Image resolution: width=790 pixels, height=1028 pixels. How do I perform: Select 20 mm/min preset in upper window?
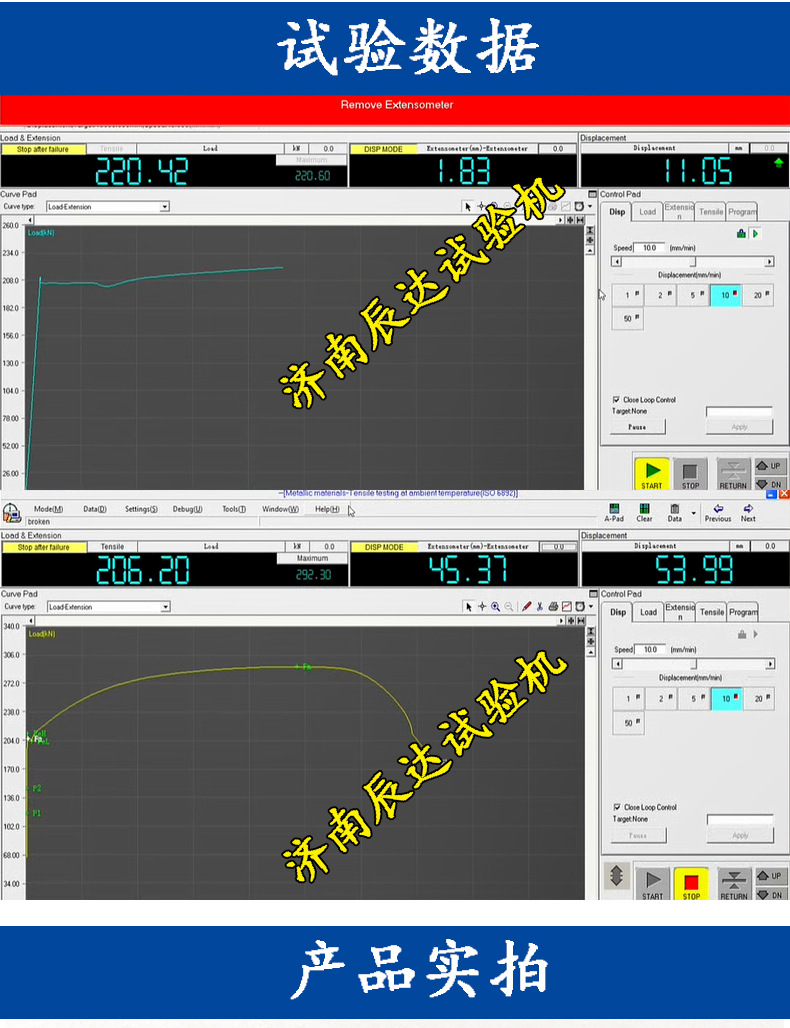tap(758, 295)
